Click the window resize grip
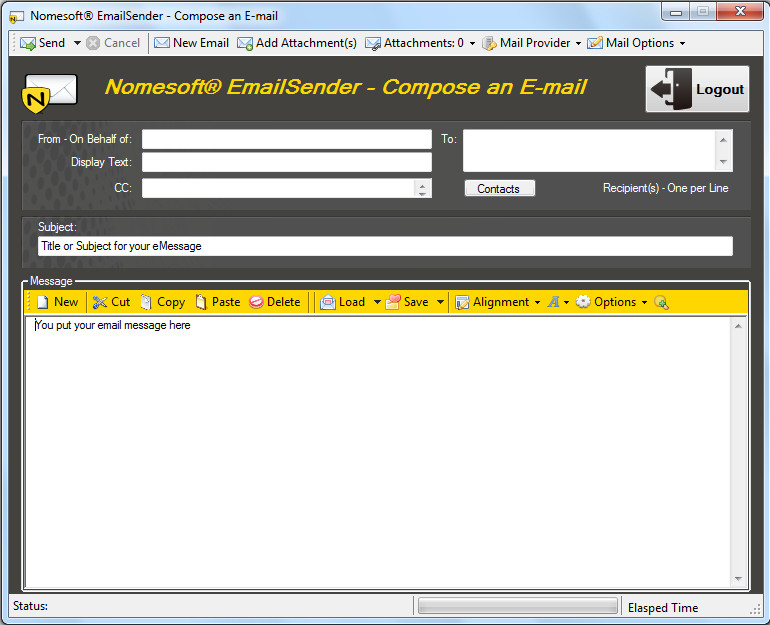 pos(755,610)
